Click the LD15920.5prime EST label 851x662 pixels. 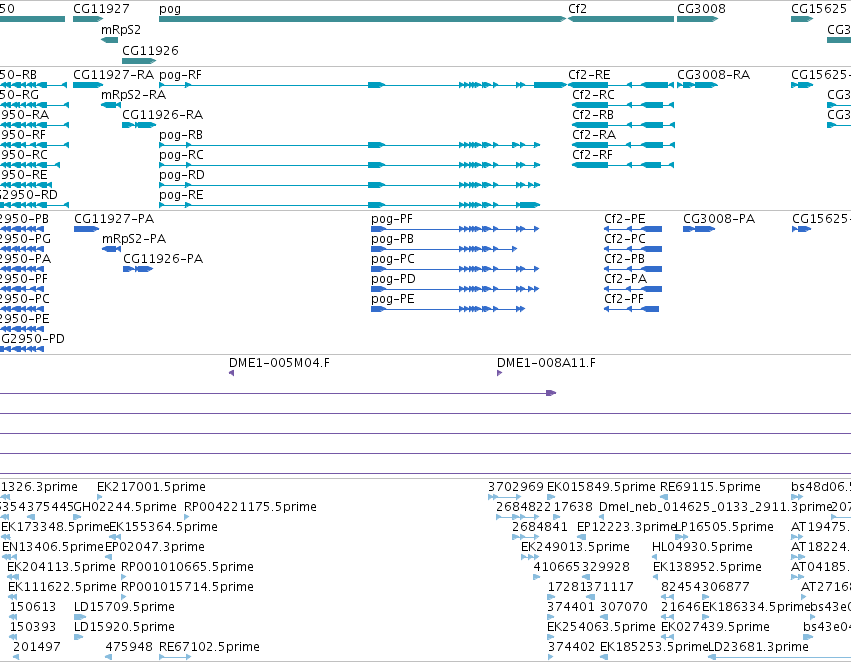click(x=124, y=627)
